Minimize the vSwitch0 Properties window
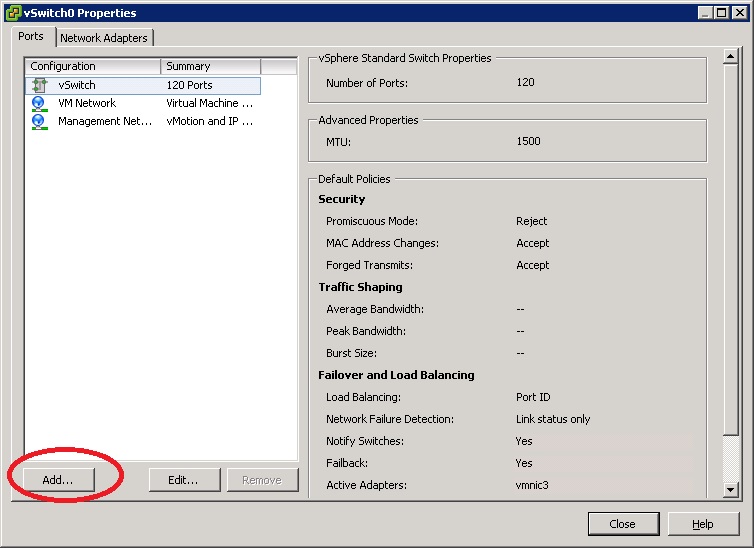The height and width of the screenshot is (548, 754). [705, 13]
